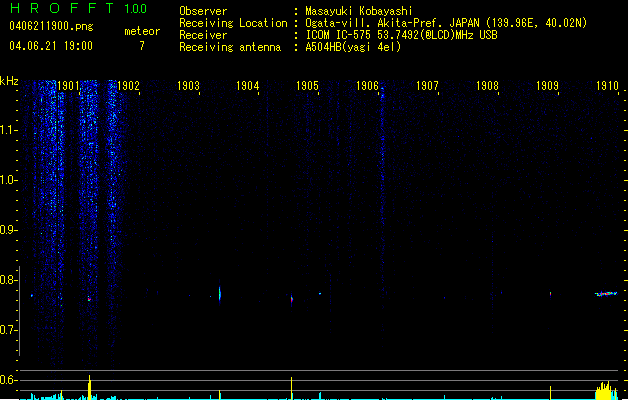629x400 pixels.
Task: Click the small echo just after 1909
Action: point(550,294)
